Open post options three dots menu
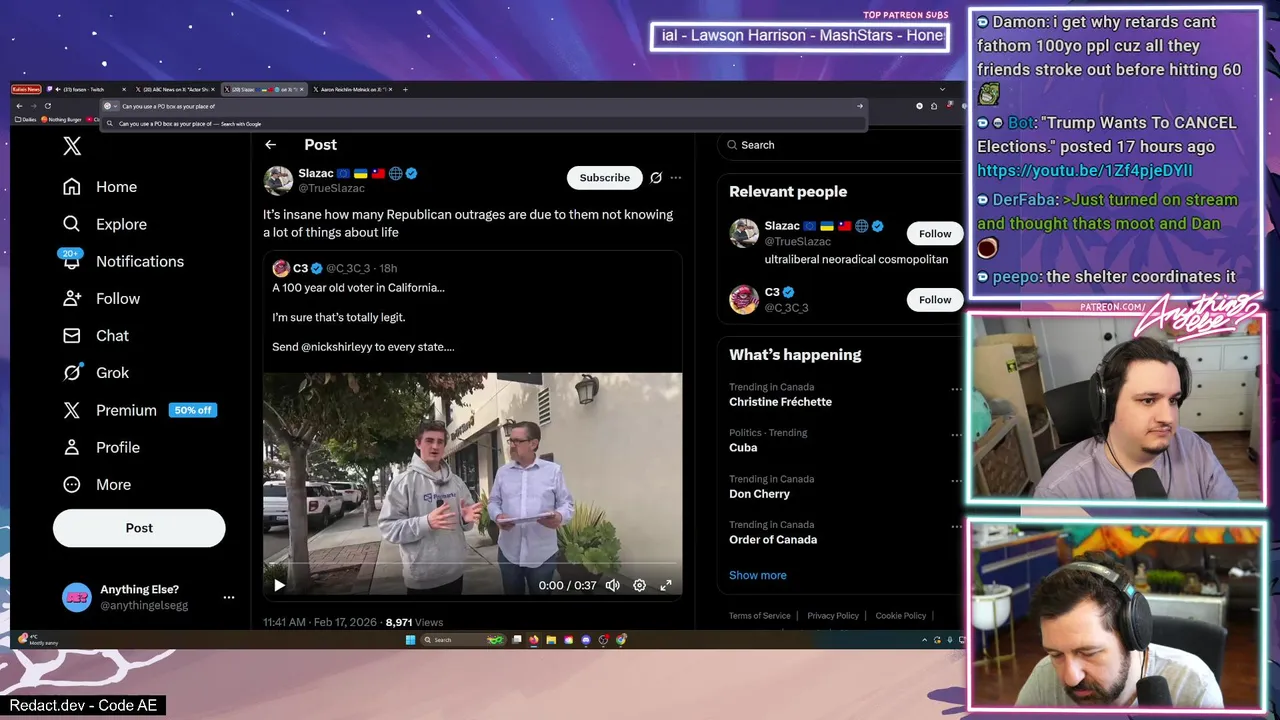This screenshot has width=1280, height=720. [x=676, y=178]
